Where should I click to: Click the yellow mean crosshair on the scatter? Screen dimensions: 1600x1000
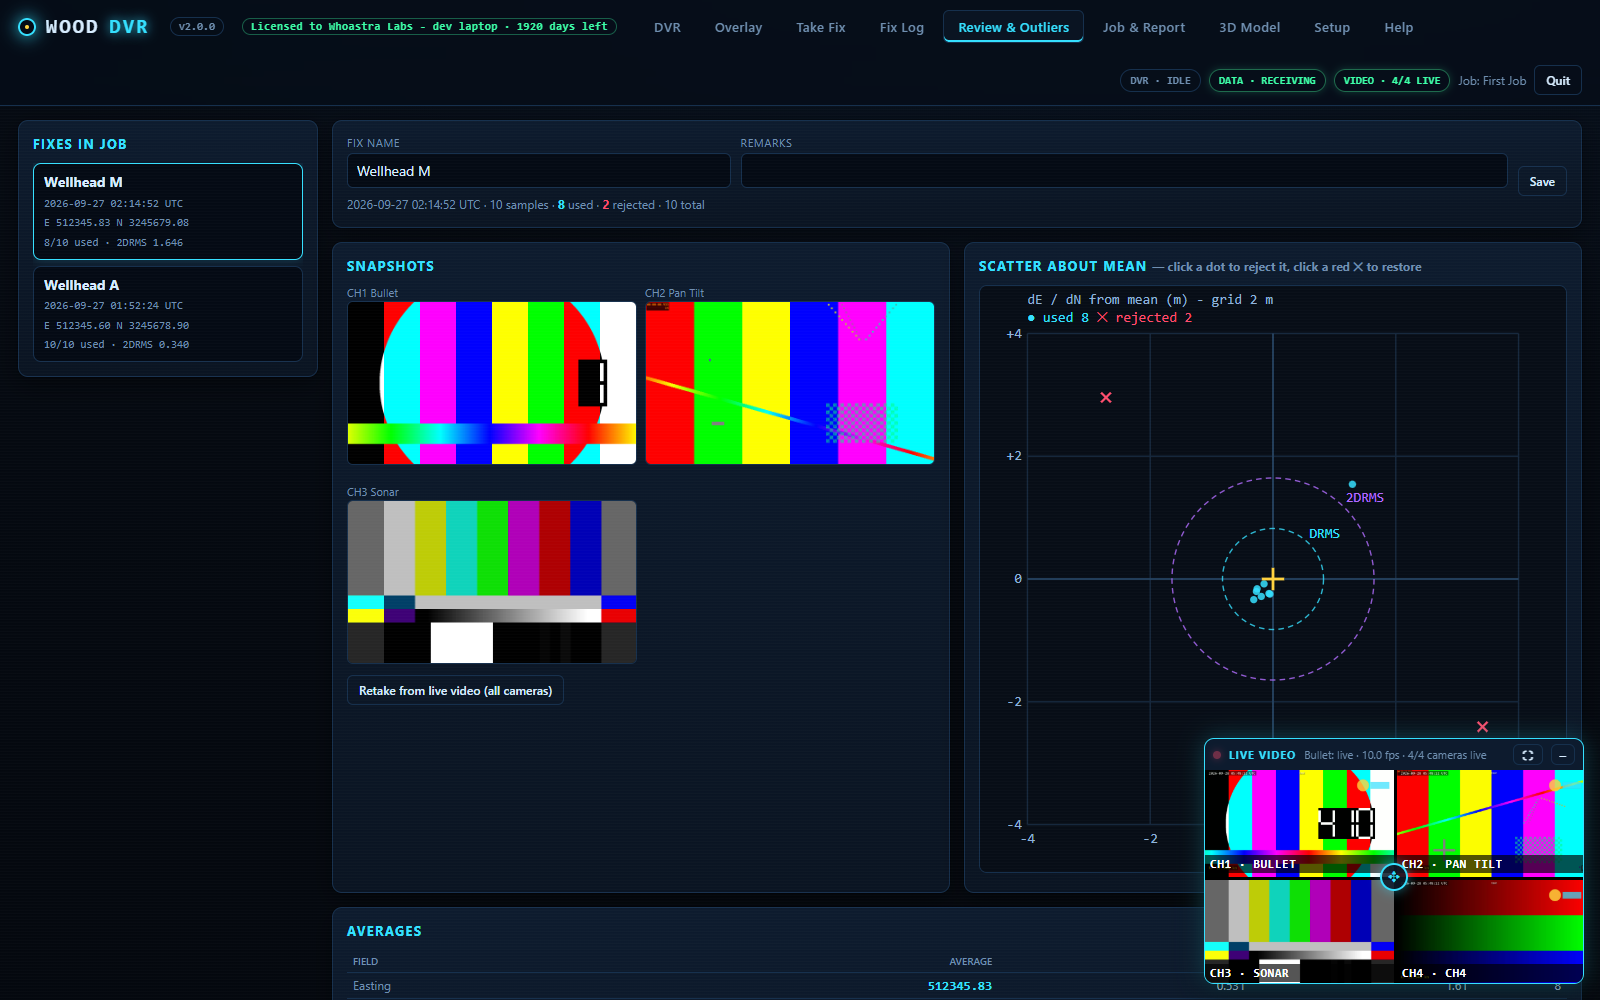click(x=1273, y=578)
